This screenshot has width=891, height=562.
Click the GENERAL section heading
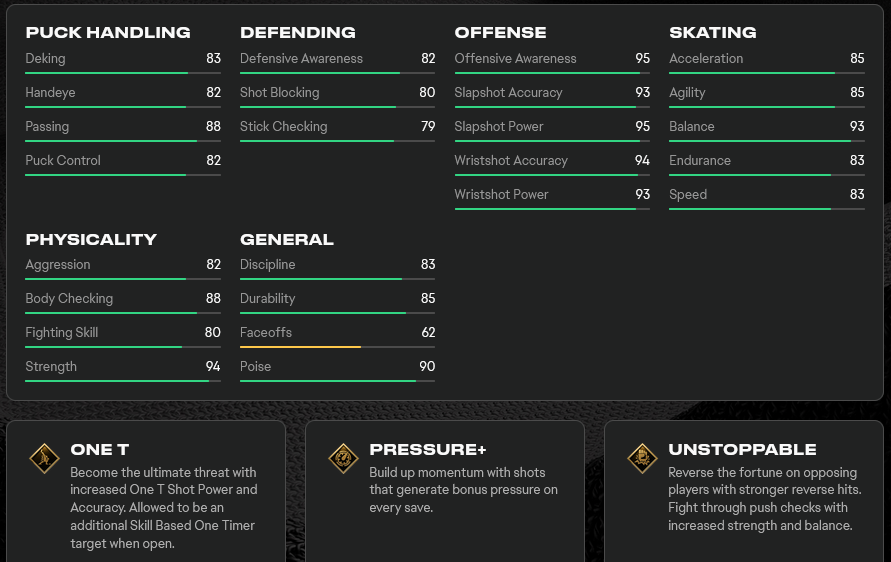coord(287,239)
